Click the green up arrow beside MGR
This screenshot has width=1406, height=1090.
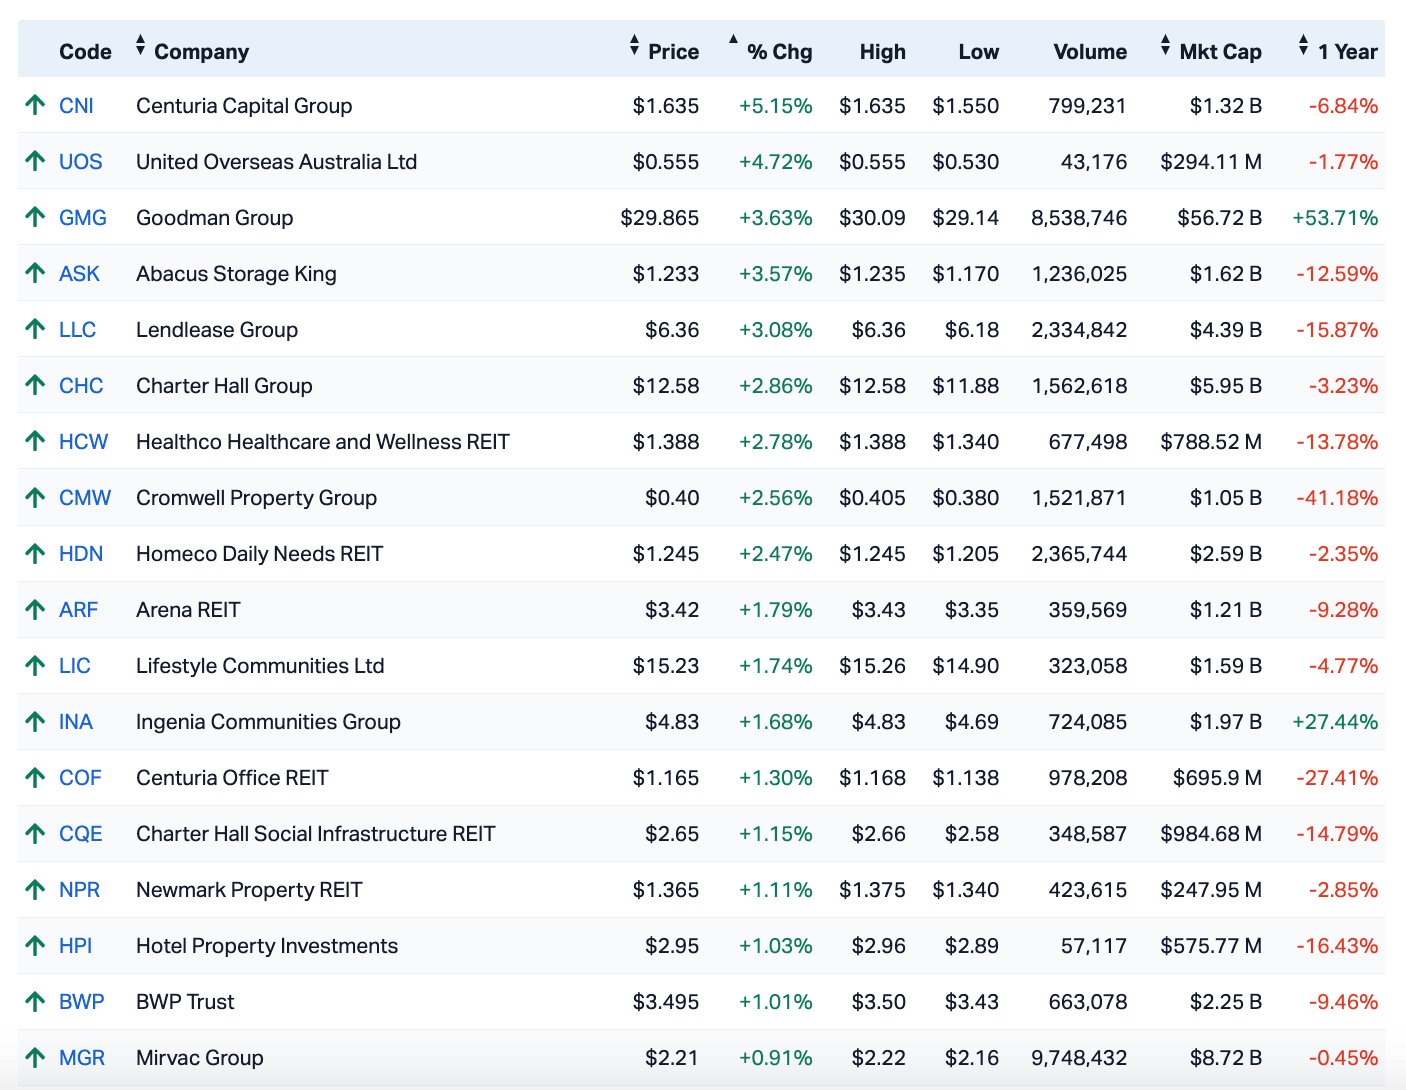point(35,1057)
